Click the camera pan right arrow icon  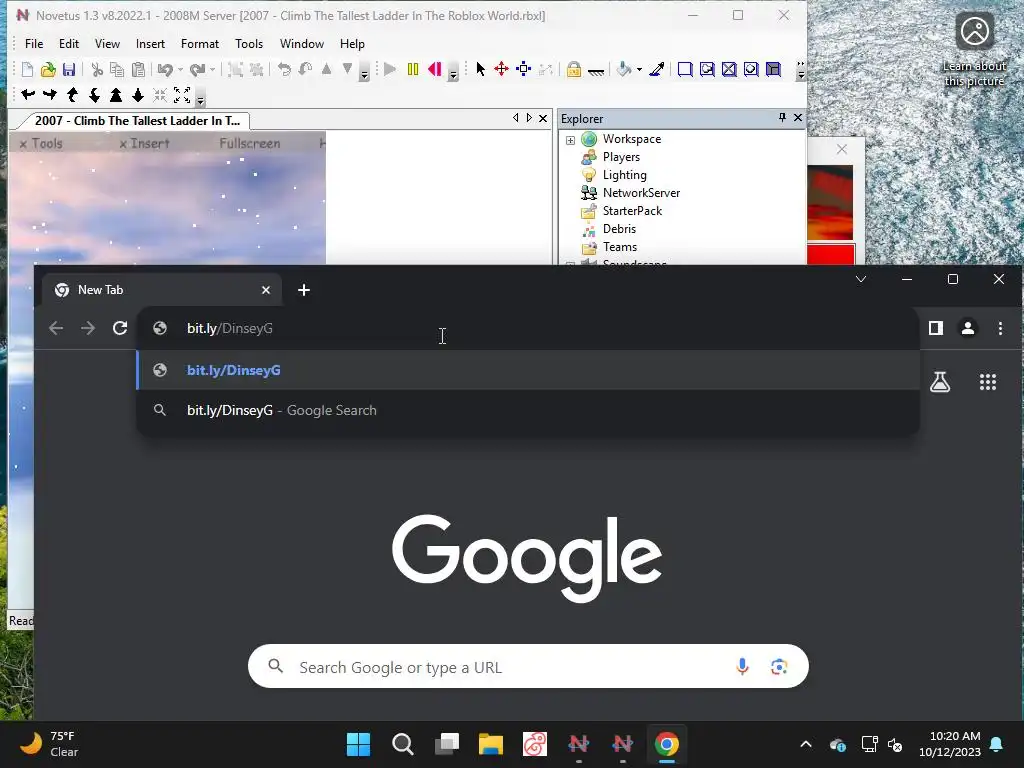[50, 95]
